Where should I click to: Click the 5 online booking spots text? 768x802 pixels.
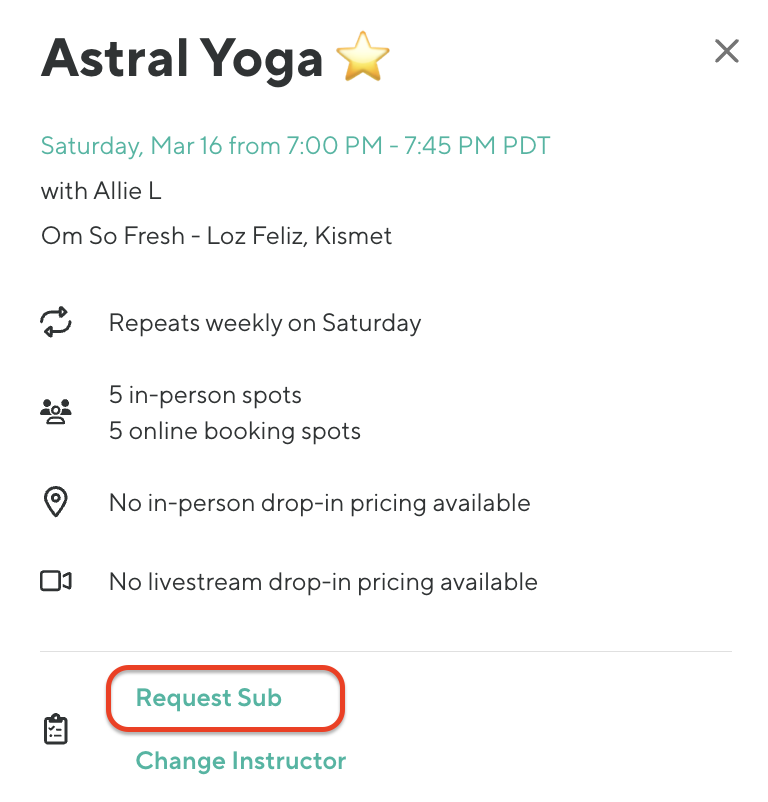coord(235,432)
